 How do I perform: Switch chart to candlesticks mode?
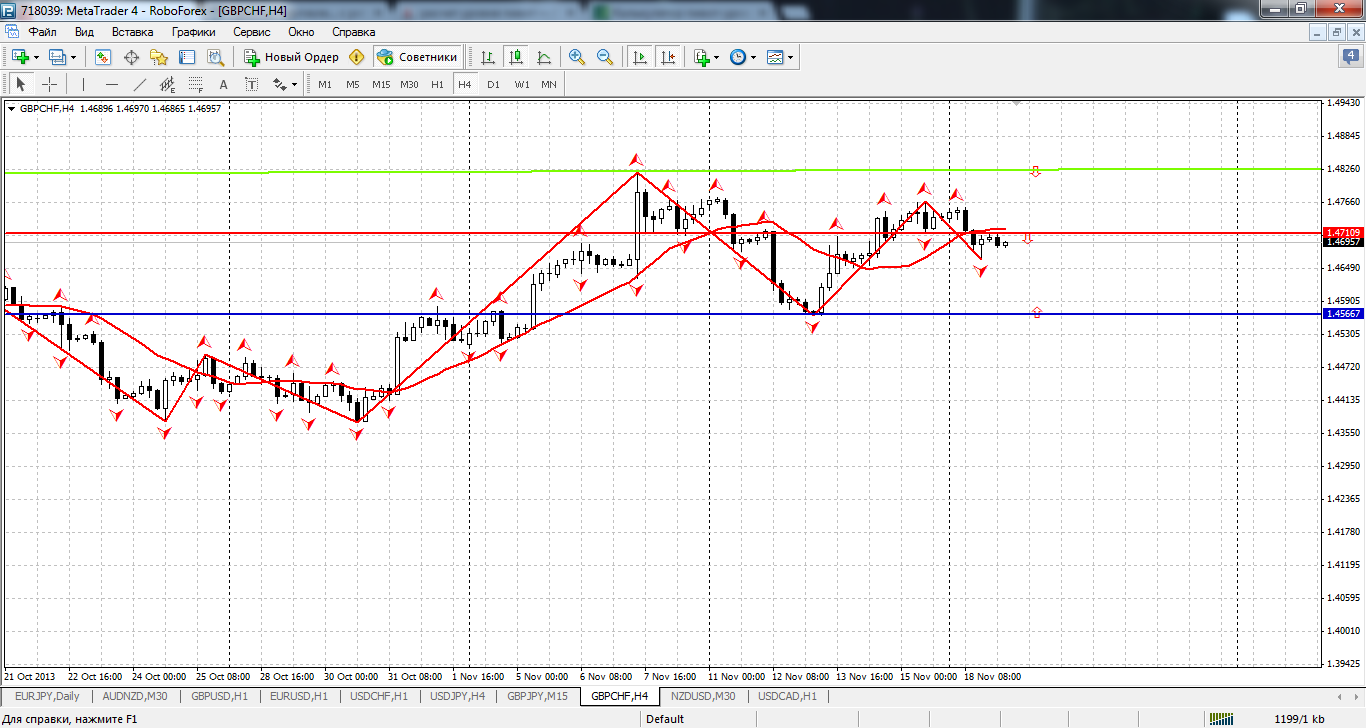coord(516,57)
